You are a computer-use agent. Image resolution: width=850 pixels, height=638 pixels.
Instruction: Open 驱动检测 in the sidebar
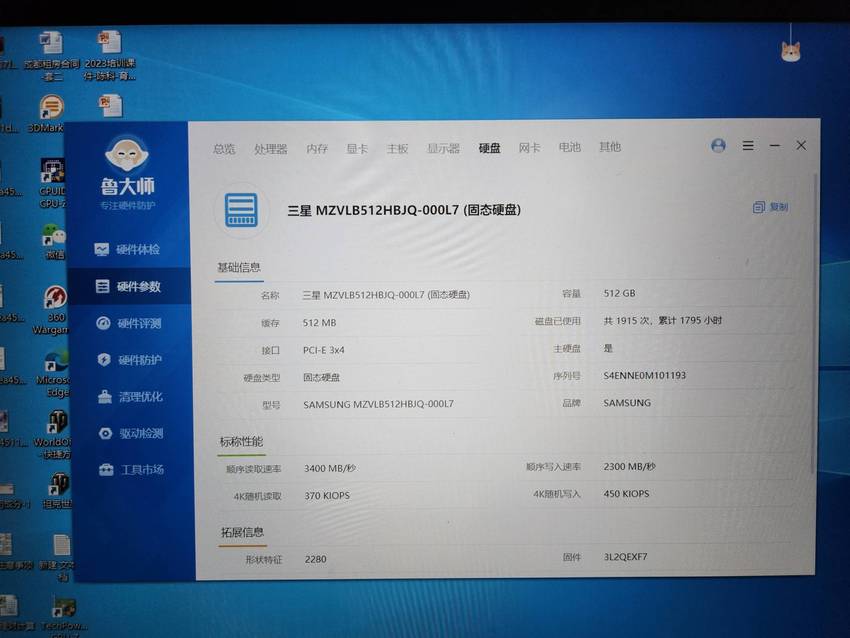[131, 433]
